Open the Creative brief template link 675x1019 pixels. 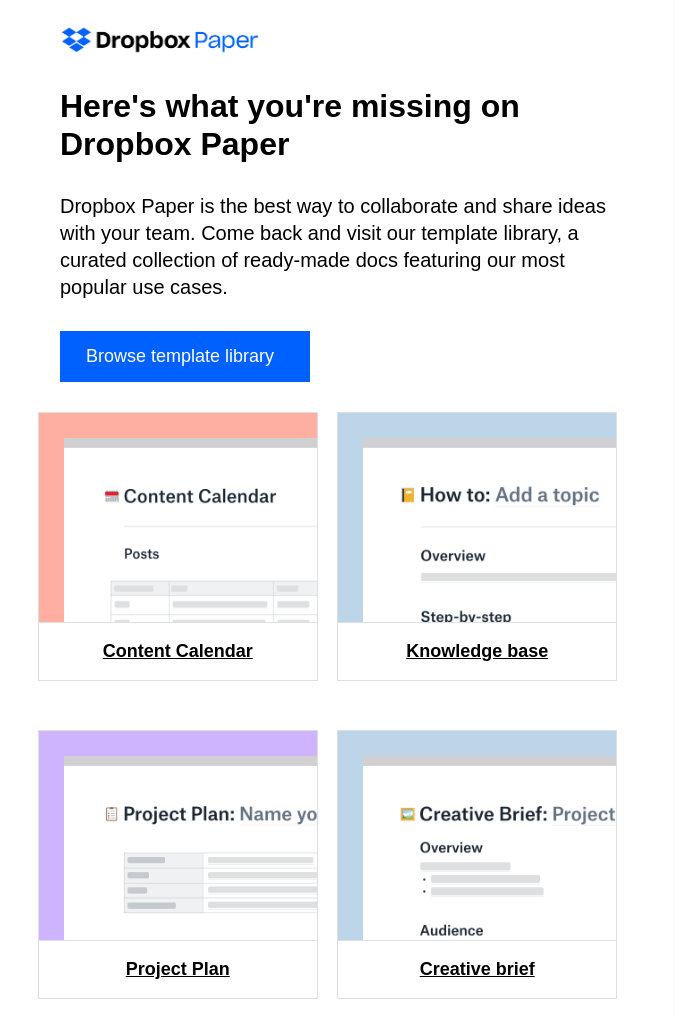[x=477, y=969]
